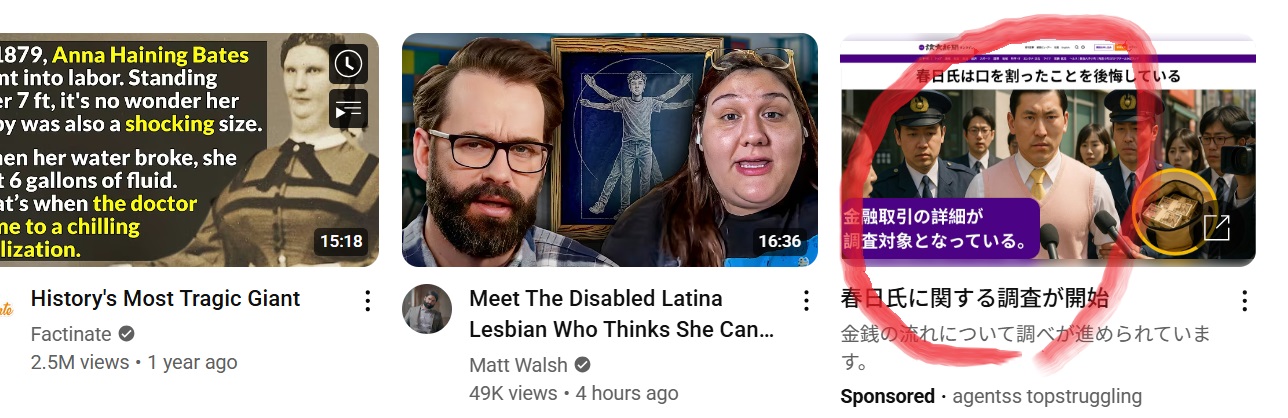
Task: Click the external link icon on ad thumbnail
Action: tap(1217, 228)
